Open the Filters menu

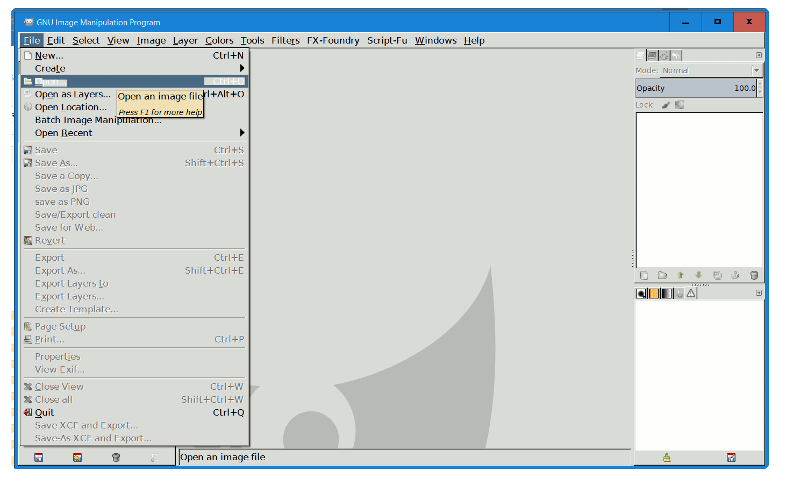(285, 40)
